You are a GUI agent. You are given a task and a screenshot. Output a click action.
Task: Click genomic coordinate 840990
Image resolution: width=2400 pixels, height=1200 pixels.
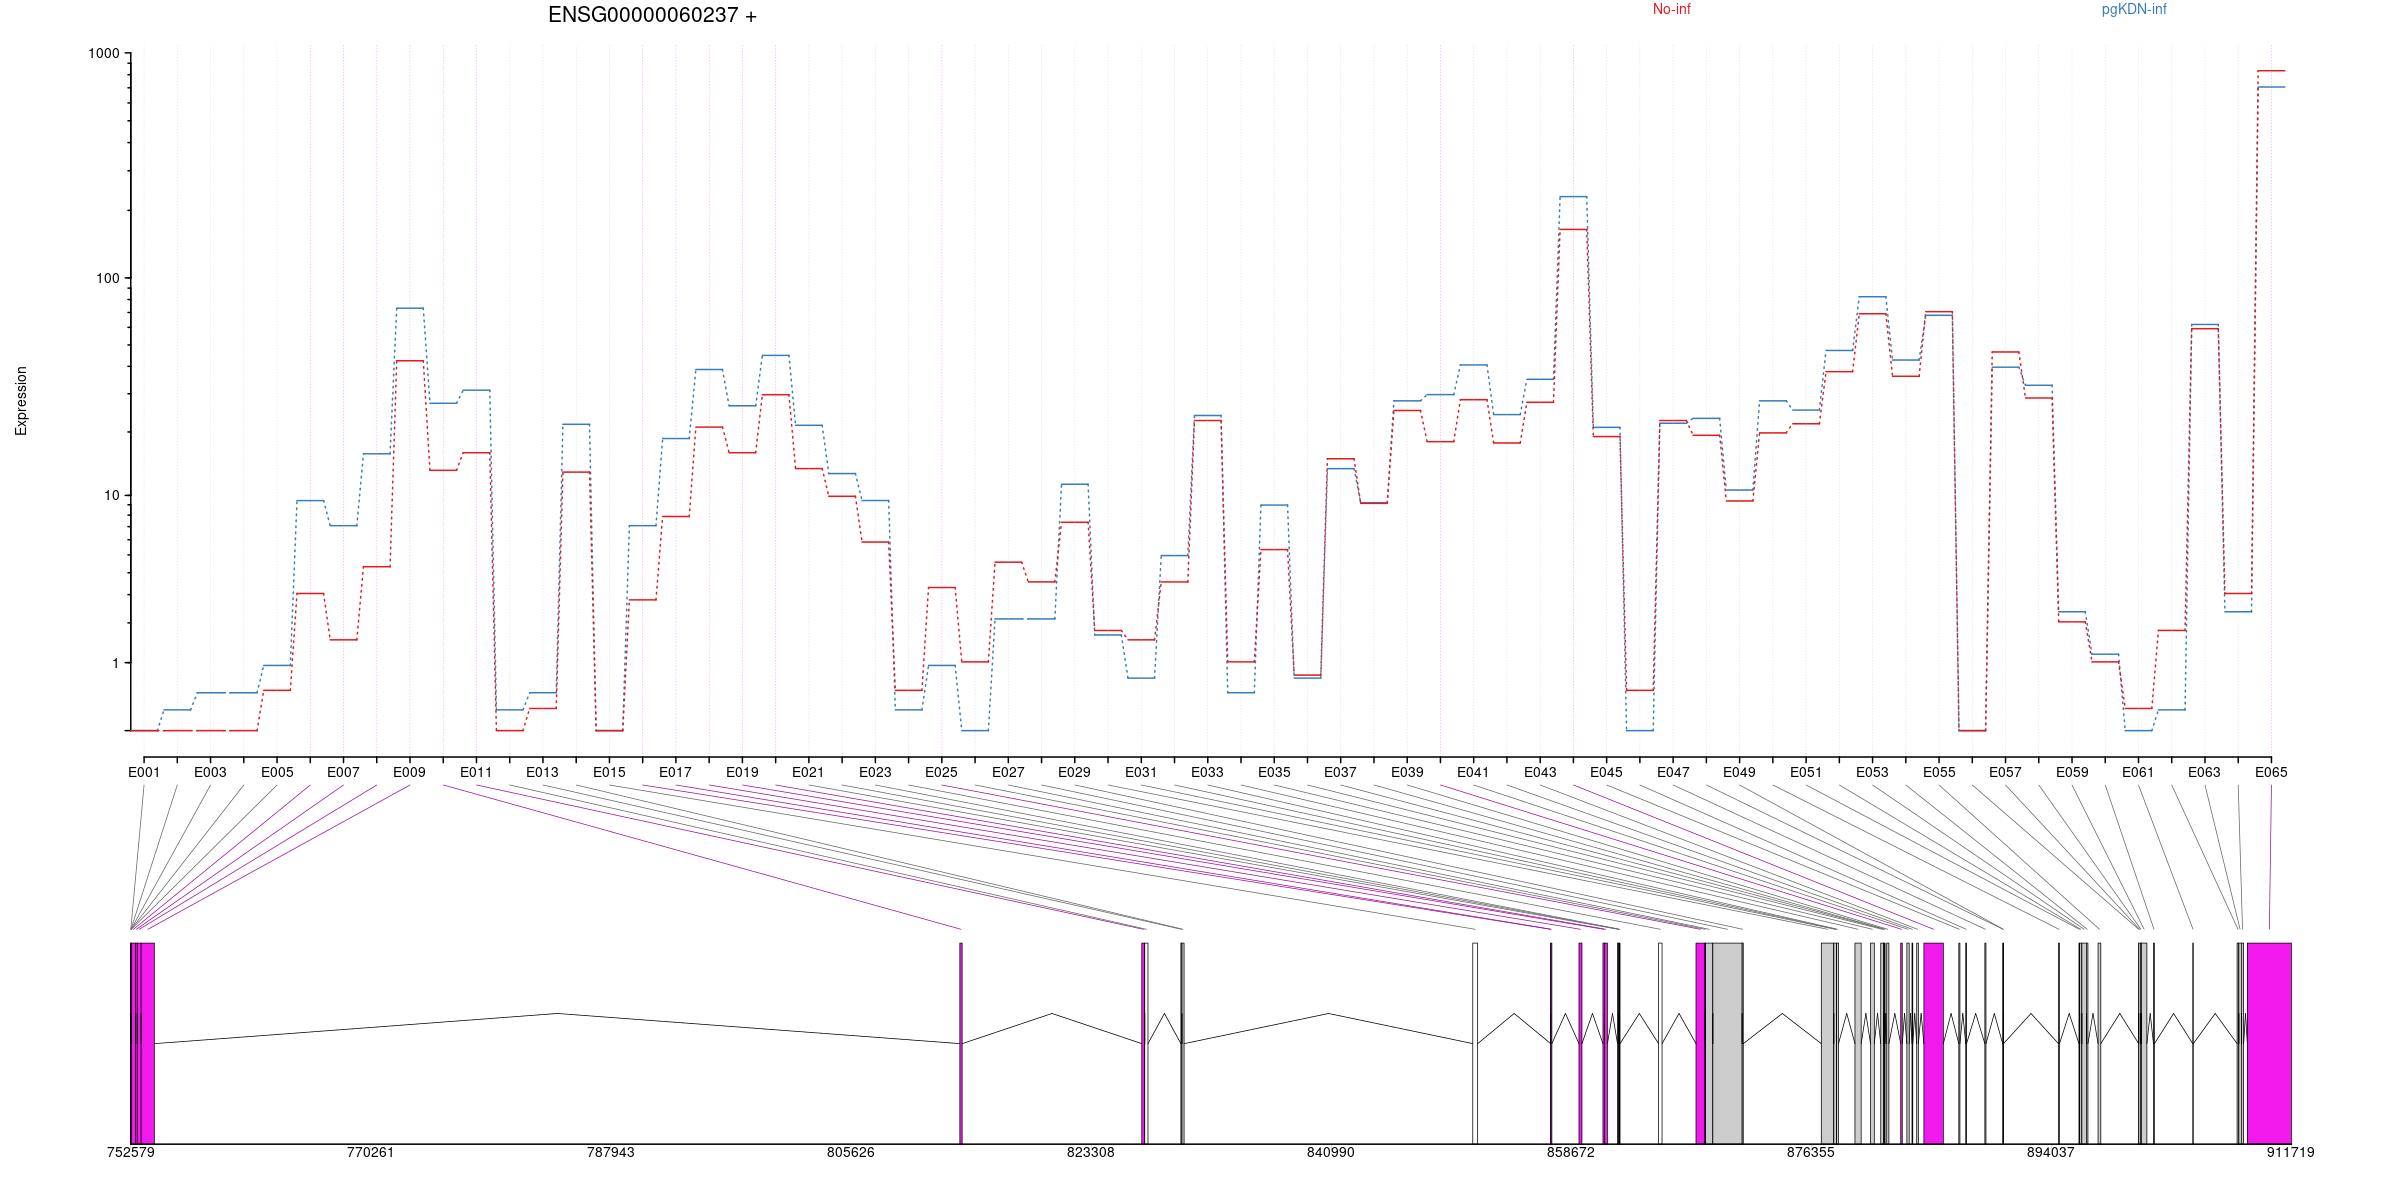click(1330, 1152)
